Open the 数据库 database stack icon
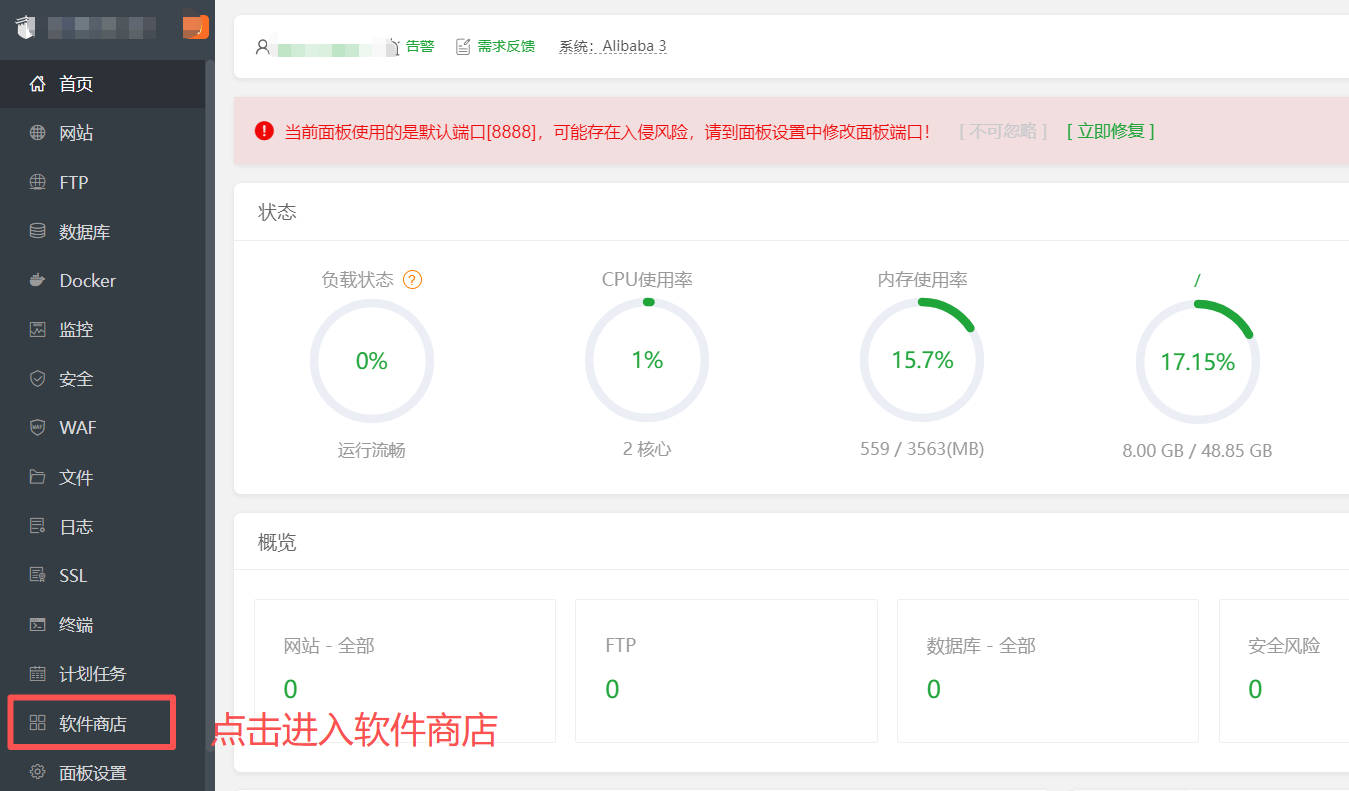 tap(38, 231)
